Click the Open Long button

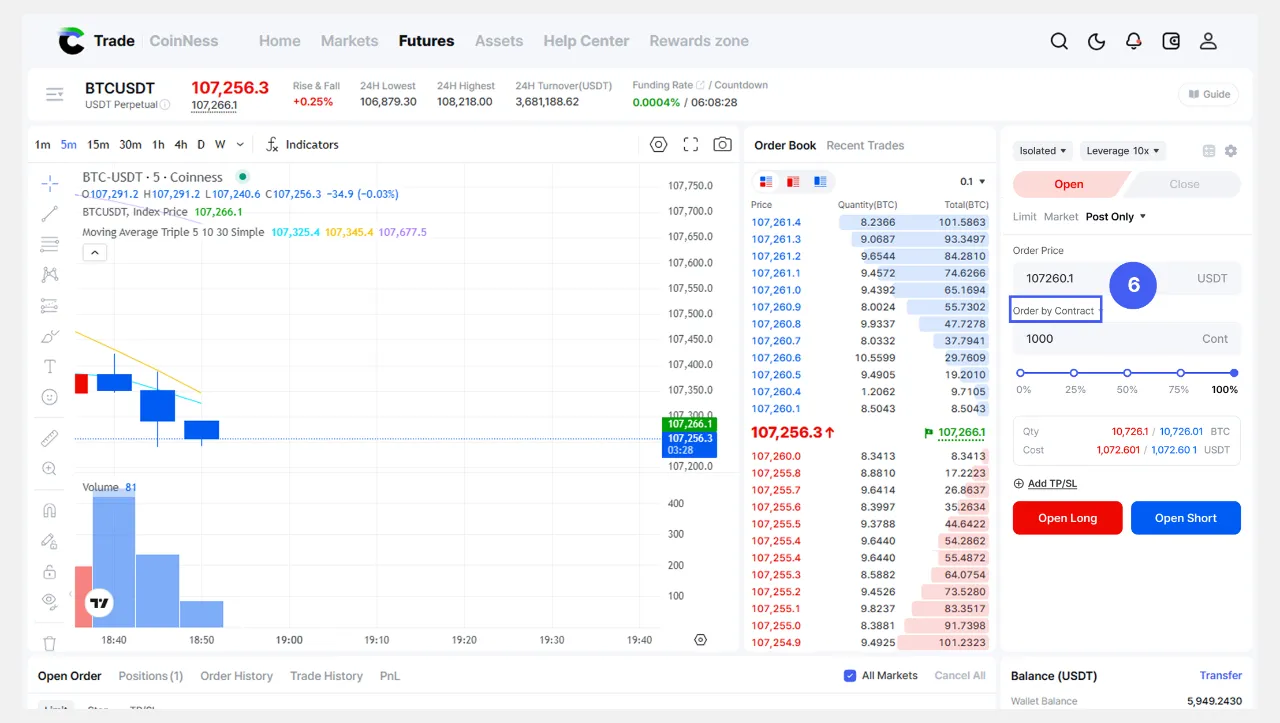click(x=1067, y=518)
